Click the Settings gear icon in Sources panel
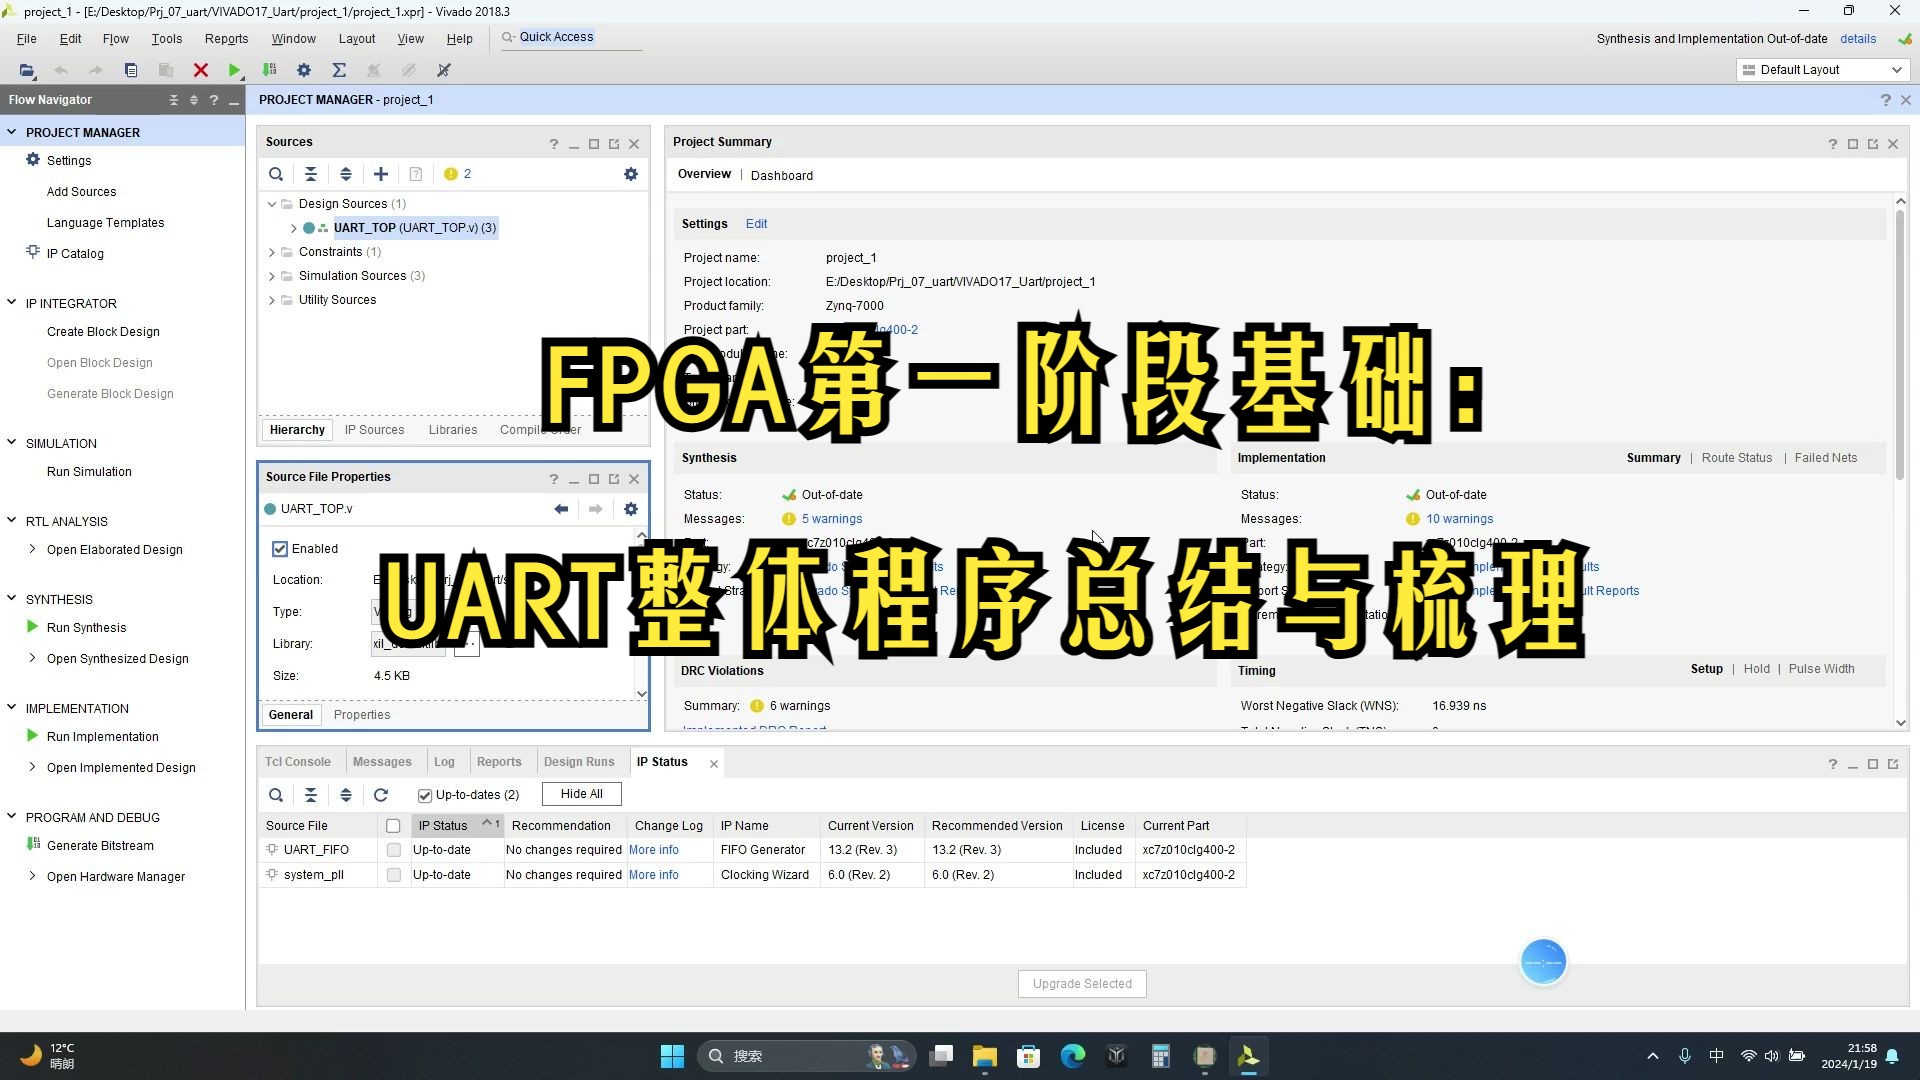This screenshot has height=1080, width=1920. [x=632, y=173]
